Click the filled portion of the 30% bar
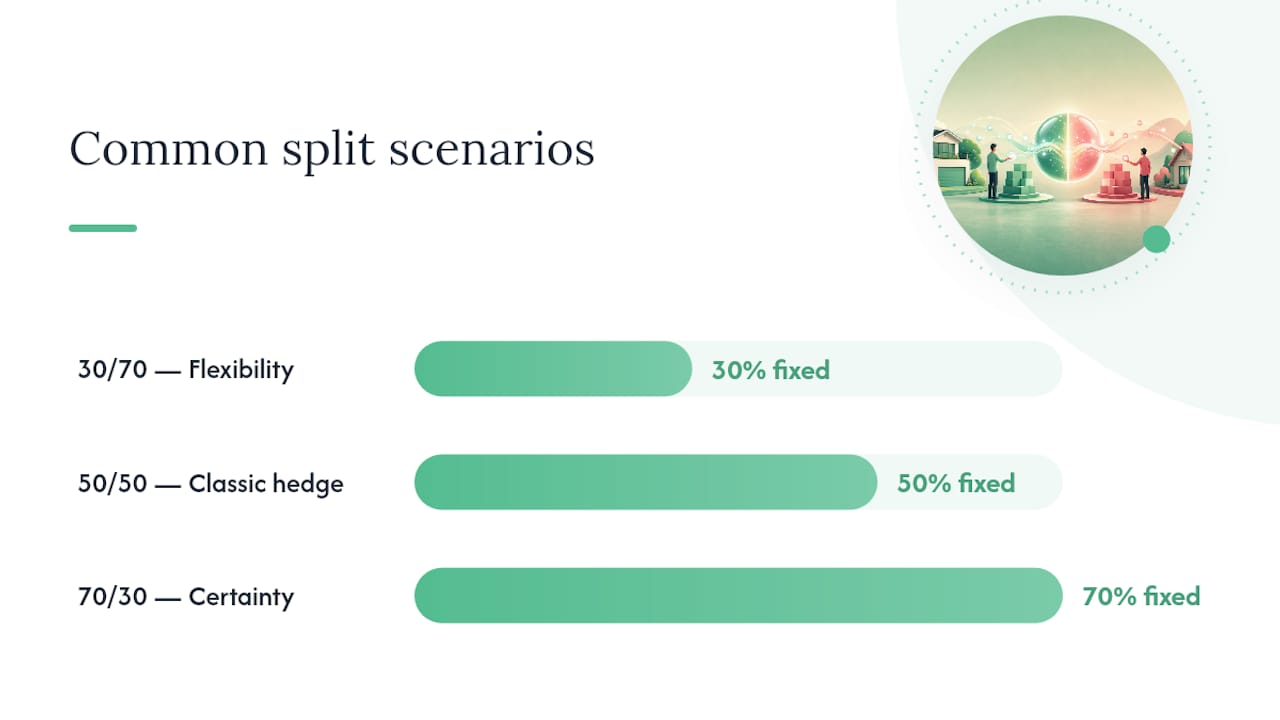This screenshot has height=720, width=1280. 553,369
